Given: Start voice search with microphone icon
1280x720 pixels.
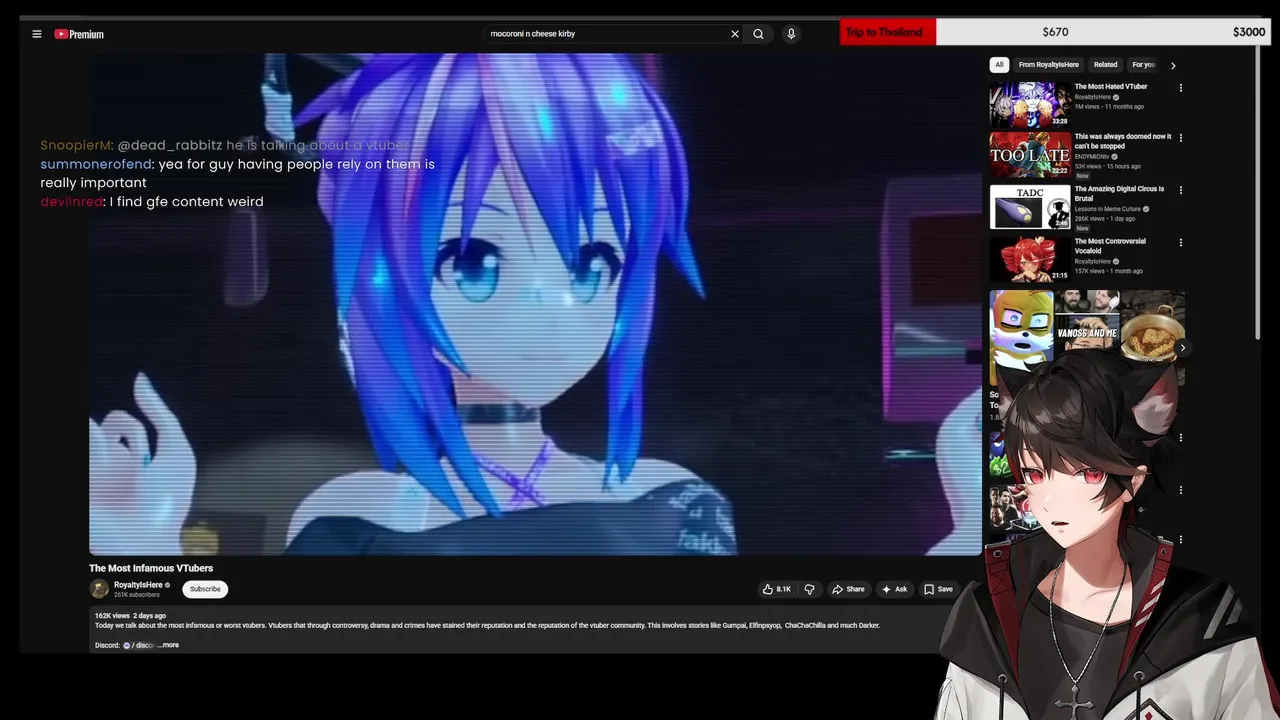Looking at the screenshot, I should pos(791,34).
